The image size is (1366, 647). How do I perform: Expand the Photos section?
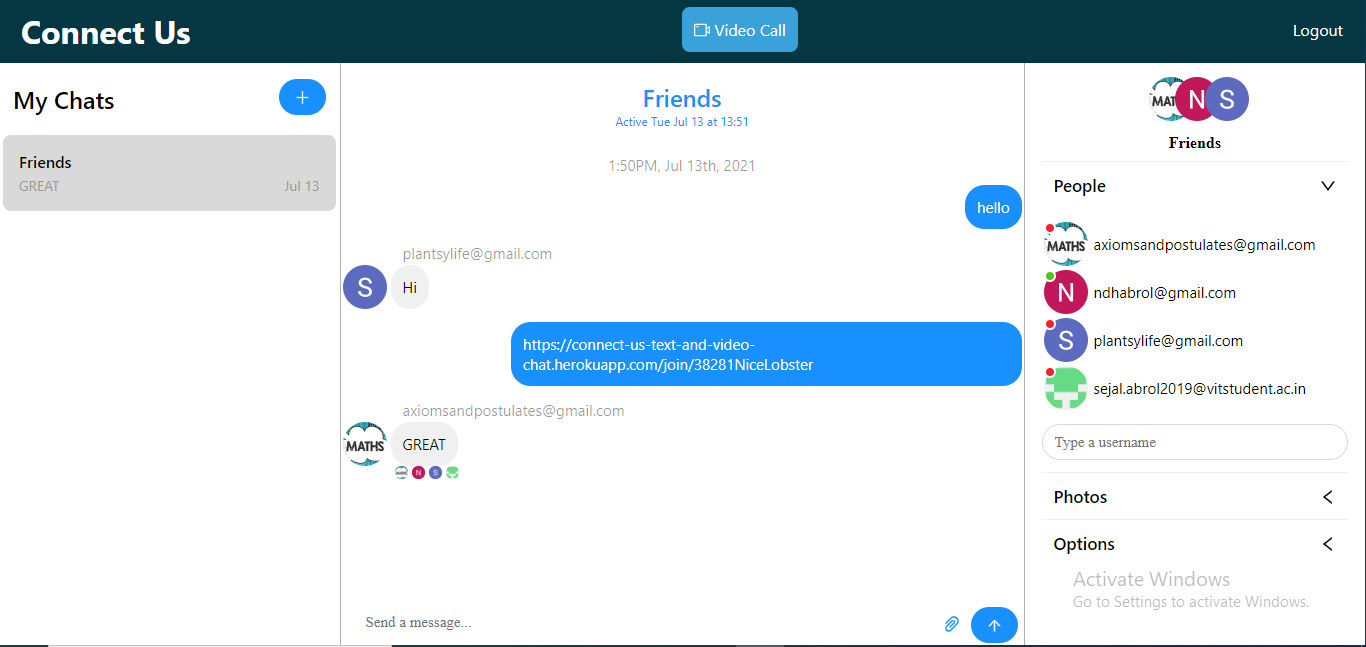click(1328, 497)
